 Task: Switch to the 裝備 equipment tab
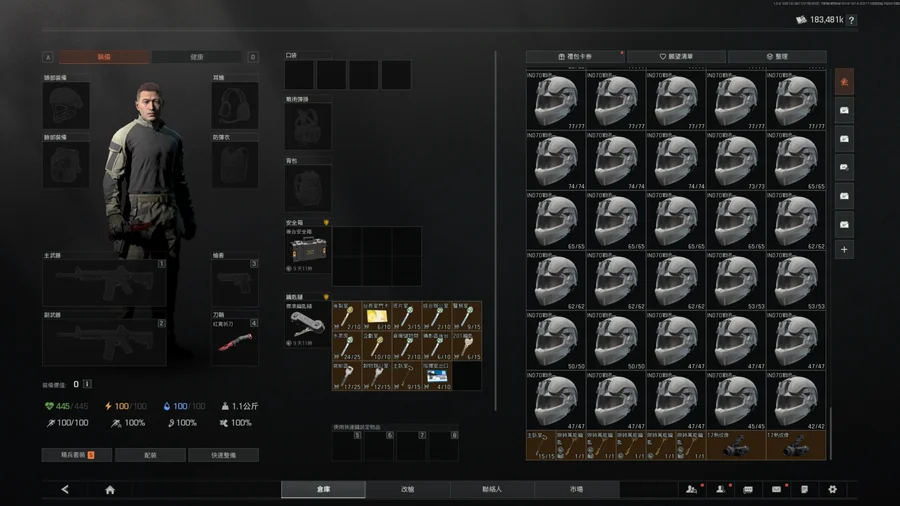point(104,57)
